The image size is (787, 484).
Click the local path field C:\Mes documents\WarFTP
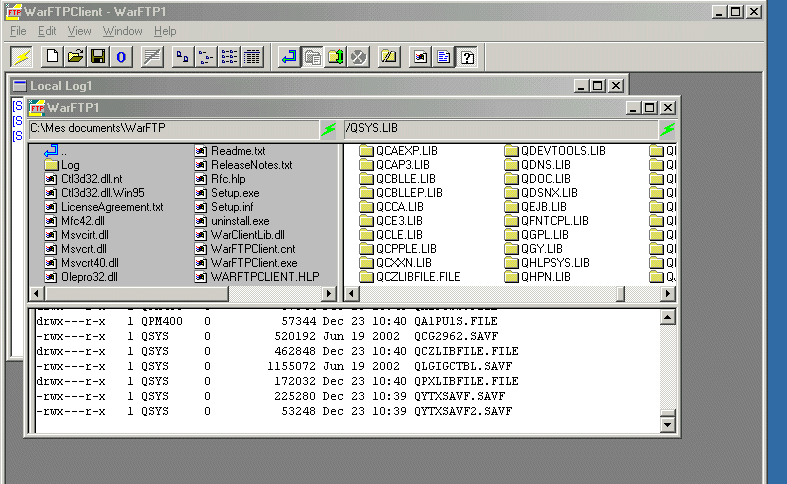(174, 129)
